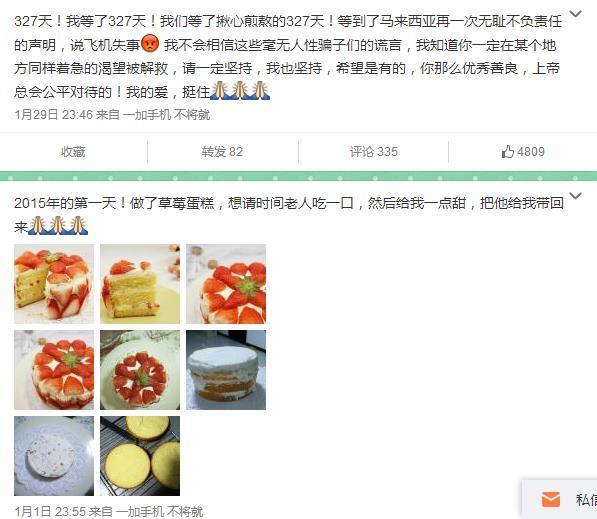Open the cake slice on plate thumbnail
Viewport: 597px width, 519px height.
point(140,284)
